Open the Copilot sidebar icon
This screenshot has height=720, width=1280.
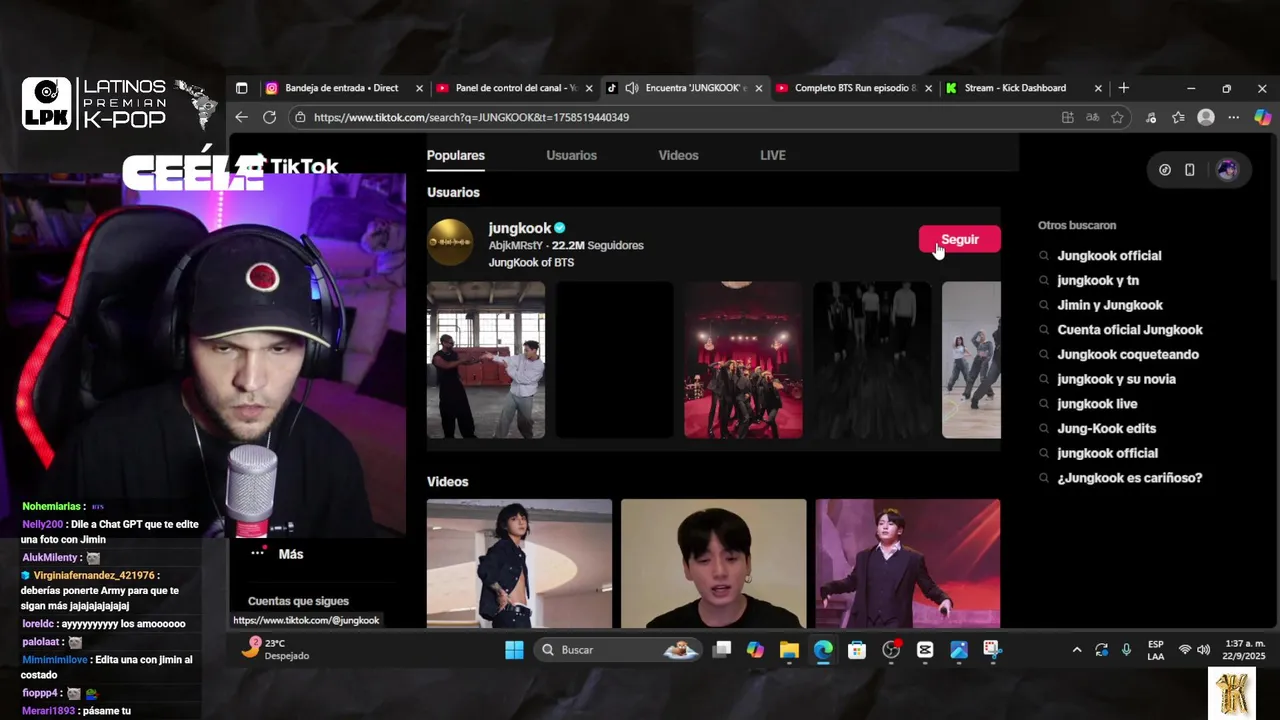(x=1262, y=117)
